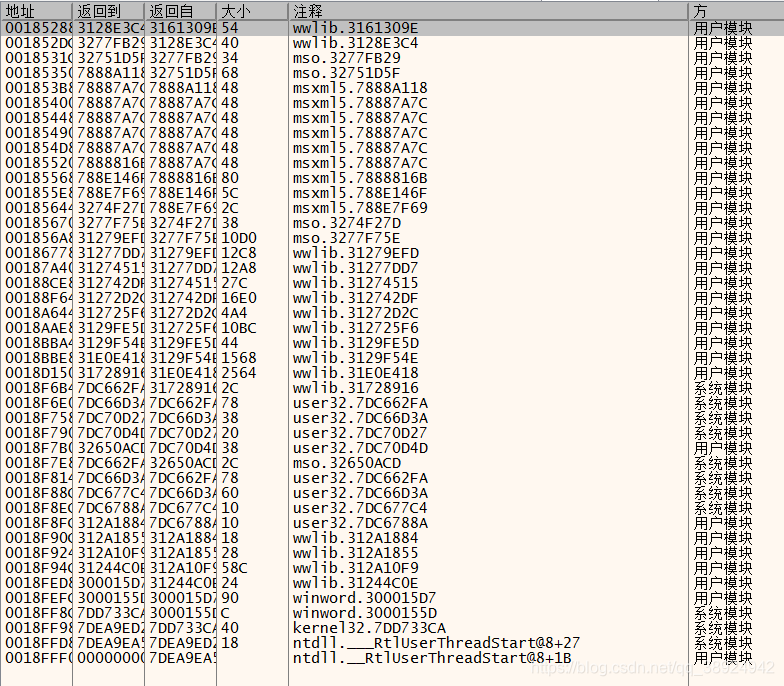Click the msxml5.7888816B comment entry

(360, 178)
